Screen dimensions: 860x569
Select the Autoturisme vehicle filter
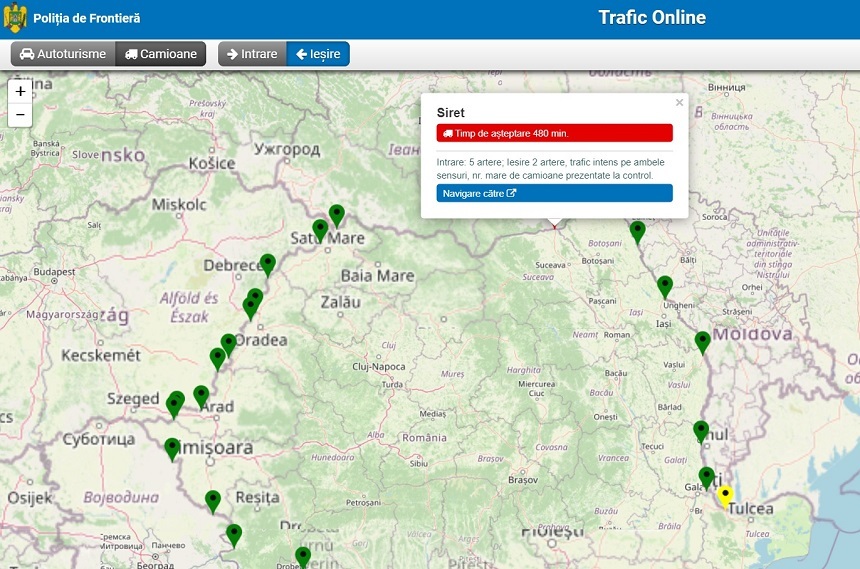(x=62, y=54)
